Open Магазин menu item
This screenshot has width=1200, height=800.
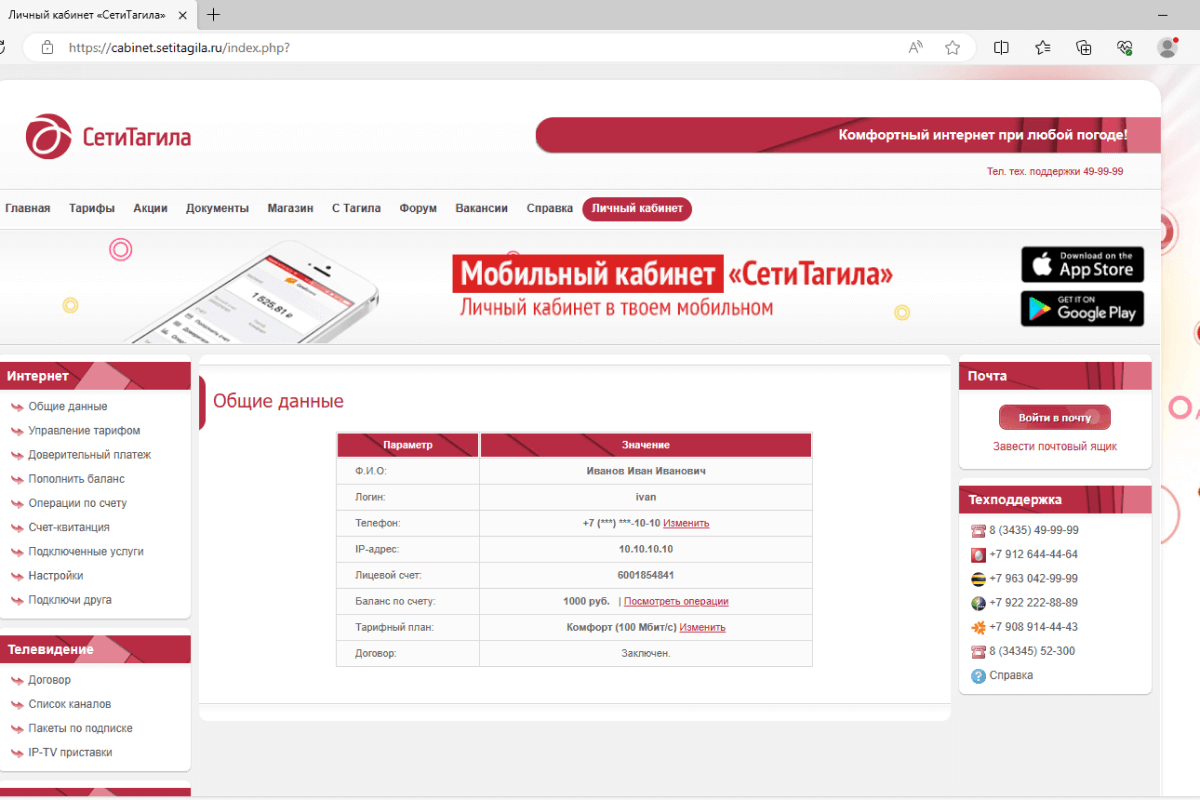point(290,208)
